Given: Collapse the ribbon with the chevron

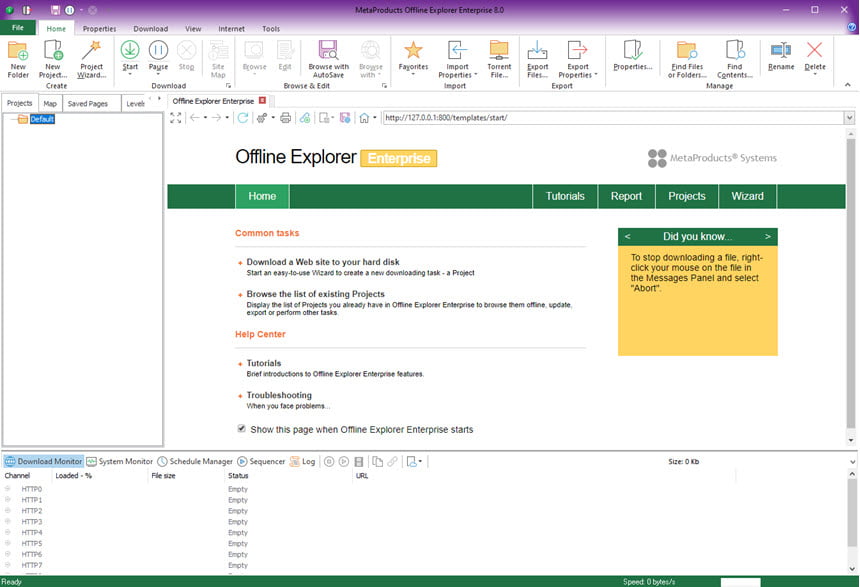Looking at the screenshot, I should tap(847, 84).
